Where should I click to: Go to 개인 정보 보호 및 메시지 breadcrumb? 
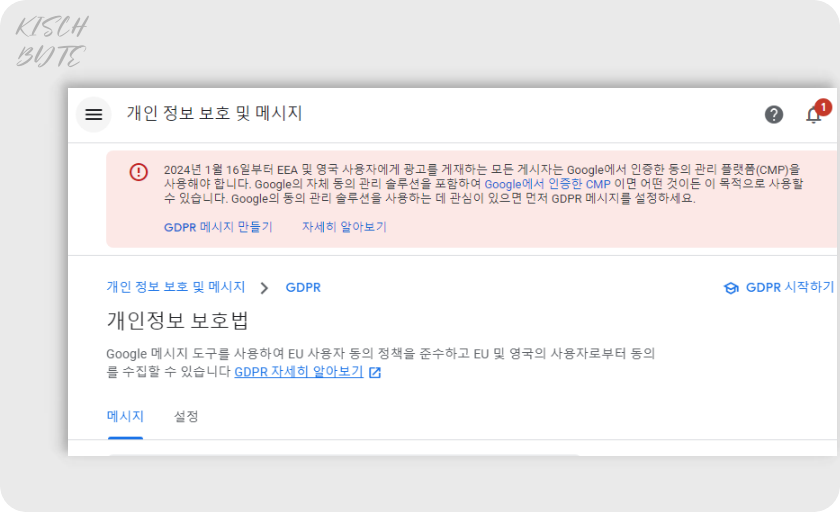point(176,287)
